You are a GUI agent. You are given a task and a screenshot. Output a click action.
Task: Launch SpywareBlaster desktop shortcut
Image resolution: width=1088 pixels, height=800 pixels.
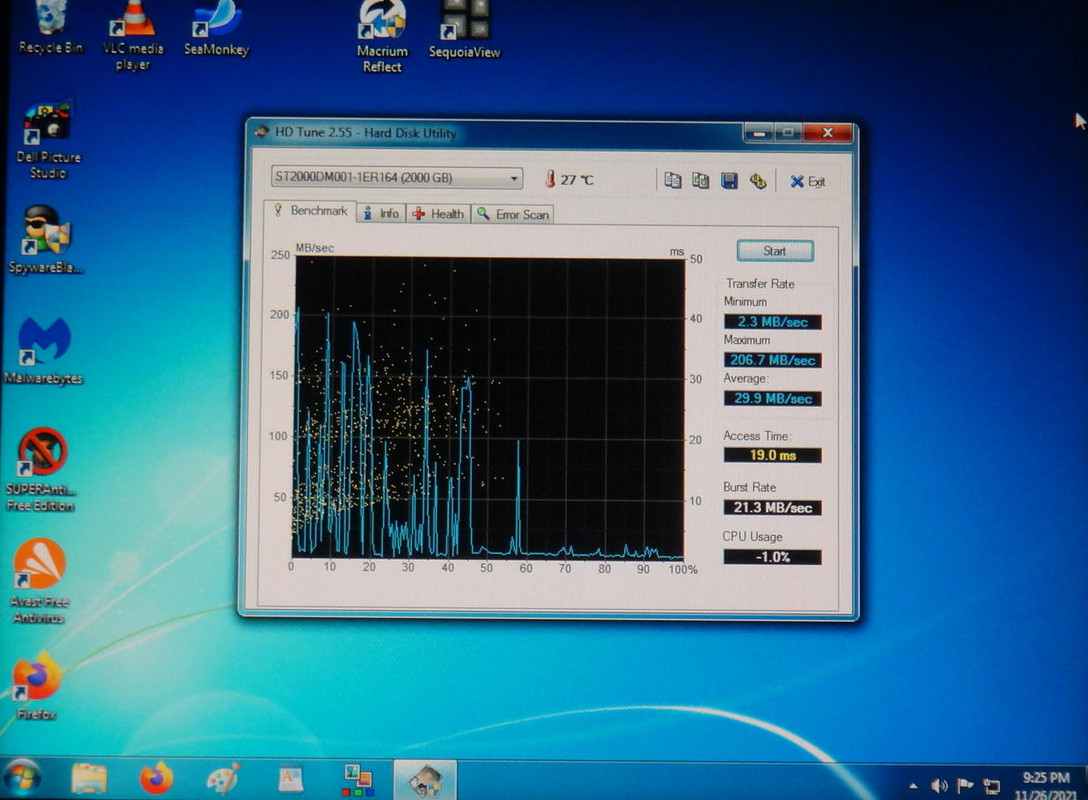click(45, 240)
